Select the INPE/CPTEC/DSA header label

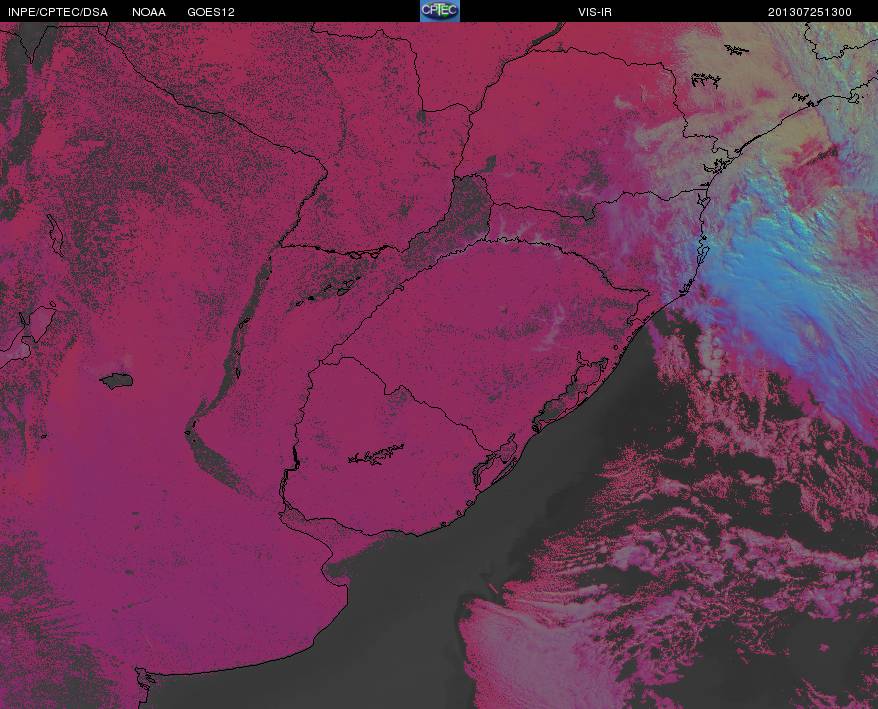click(x=58, y=12)
